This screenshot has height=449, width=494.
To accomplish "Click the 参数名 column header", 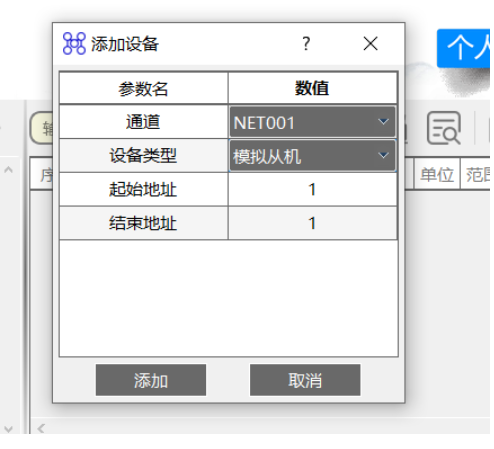I will 143,88.
